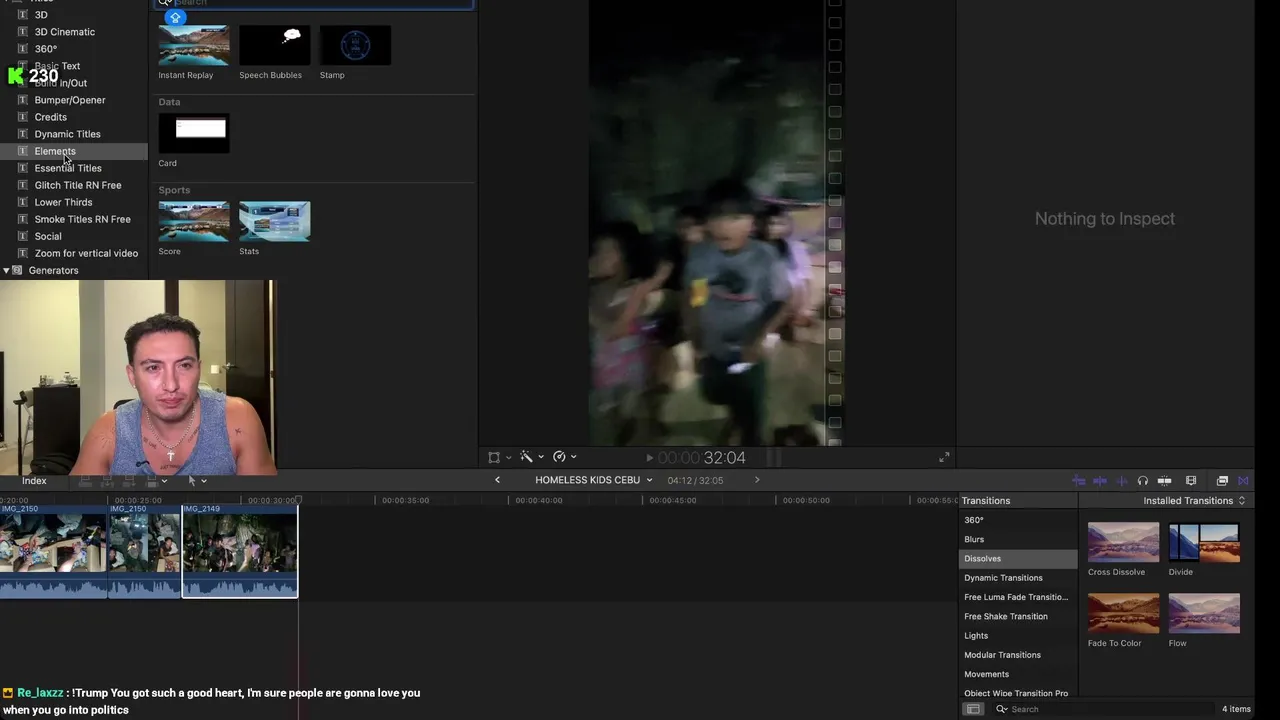Append selected clip to storyline
Image resolution: width=1280 pixels, height=720 pixels.
(x=129, y=481)
